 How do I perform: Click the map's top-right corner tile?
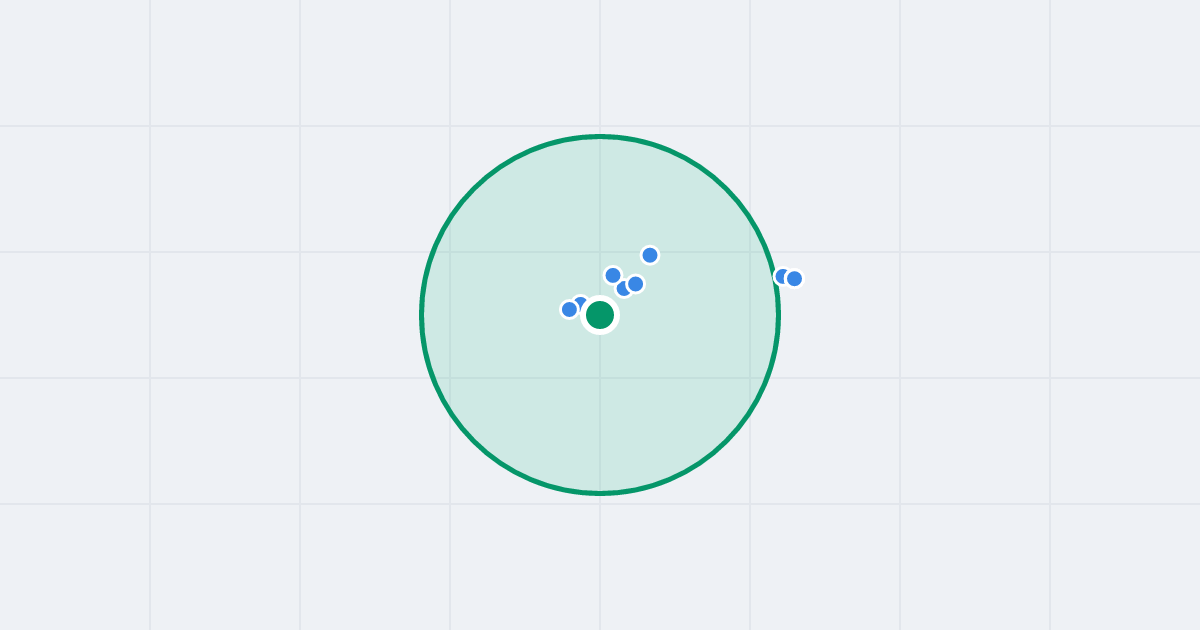[x=1125, y=63]
